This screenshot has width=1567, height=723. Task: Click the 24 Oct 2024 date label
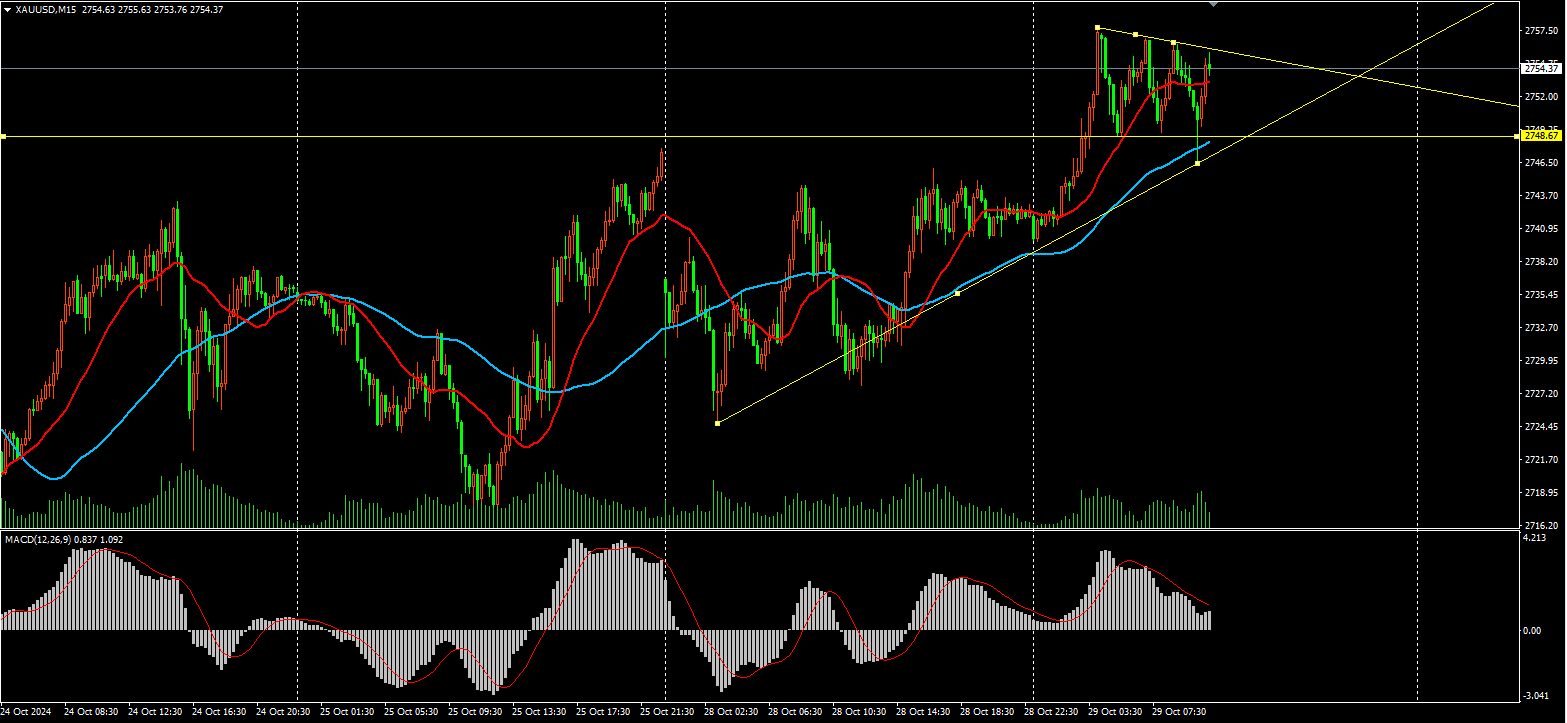click(25, 712)
